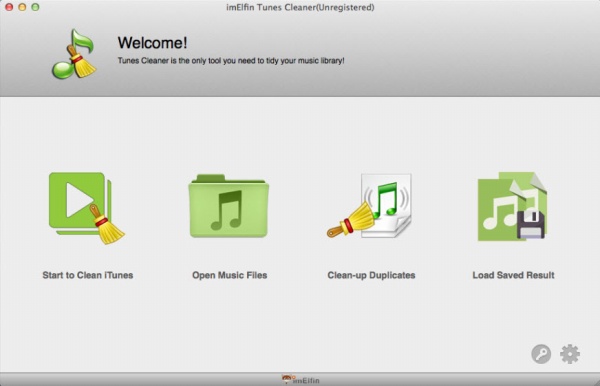Click the Tunes Cleaner logo in header

74,54
